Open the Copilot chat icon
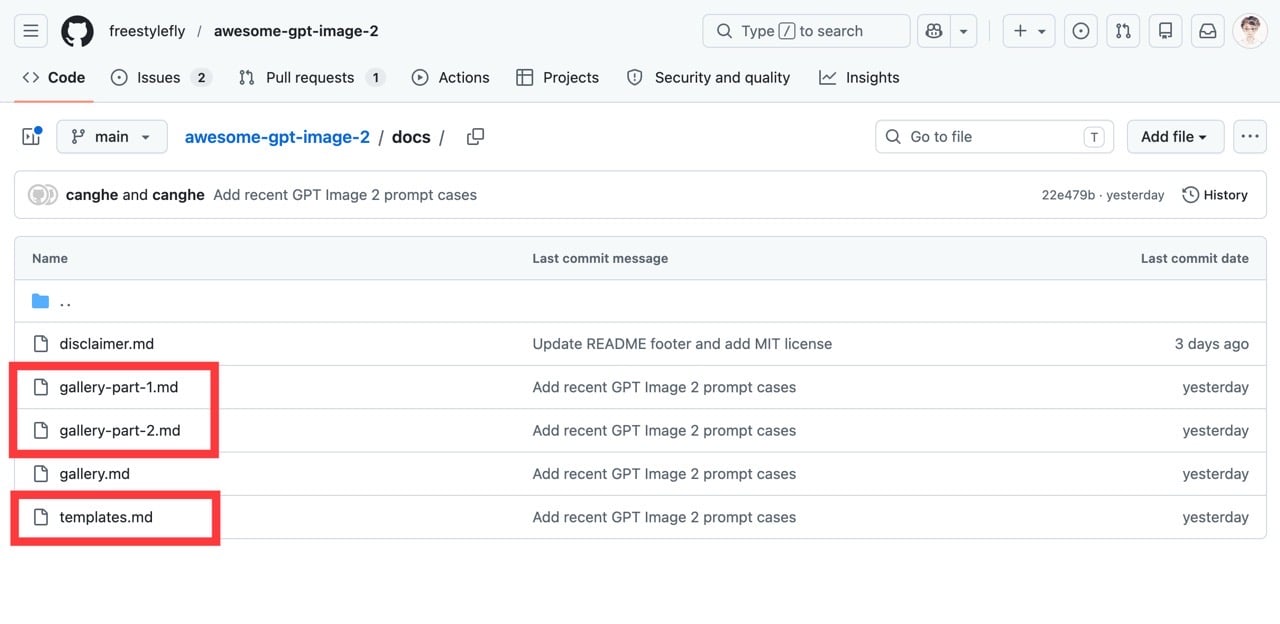This screenshot has width=1280, height=624. pyautogui.click(x=934, y=31)
